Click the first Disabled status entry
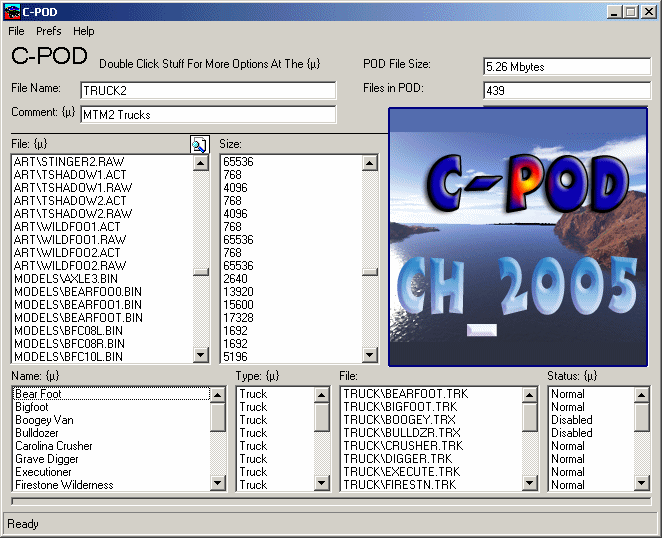 (571, 420)
